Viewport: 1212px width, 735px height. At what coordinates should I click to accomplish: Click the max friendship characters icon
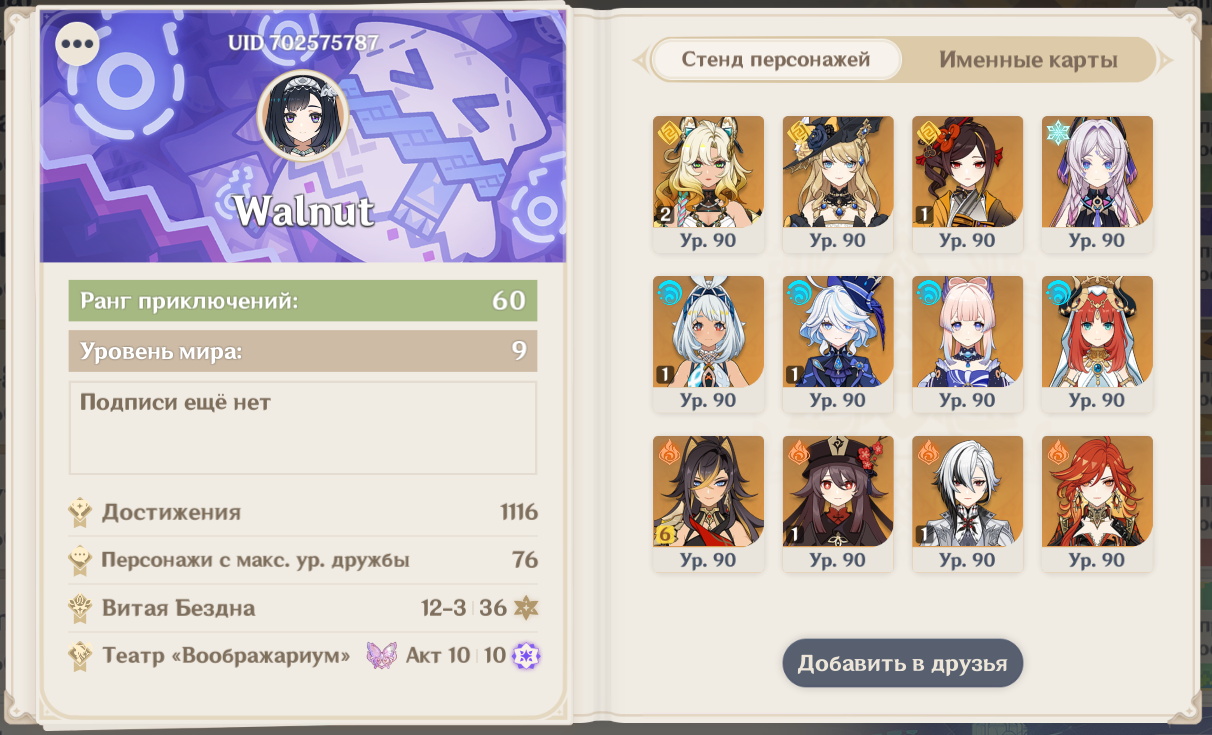[x=80, y=561]
